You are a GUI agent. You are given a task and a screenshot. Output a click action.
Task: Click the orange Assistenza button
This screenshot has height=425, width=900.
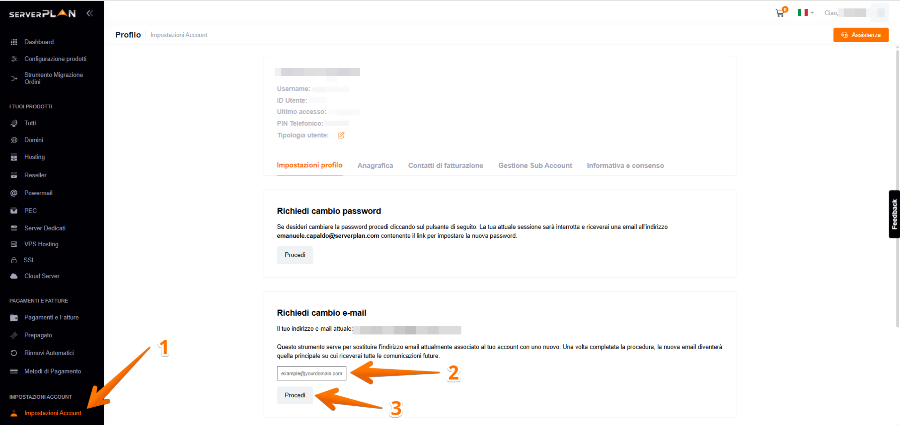coord(860,35)
